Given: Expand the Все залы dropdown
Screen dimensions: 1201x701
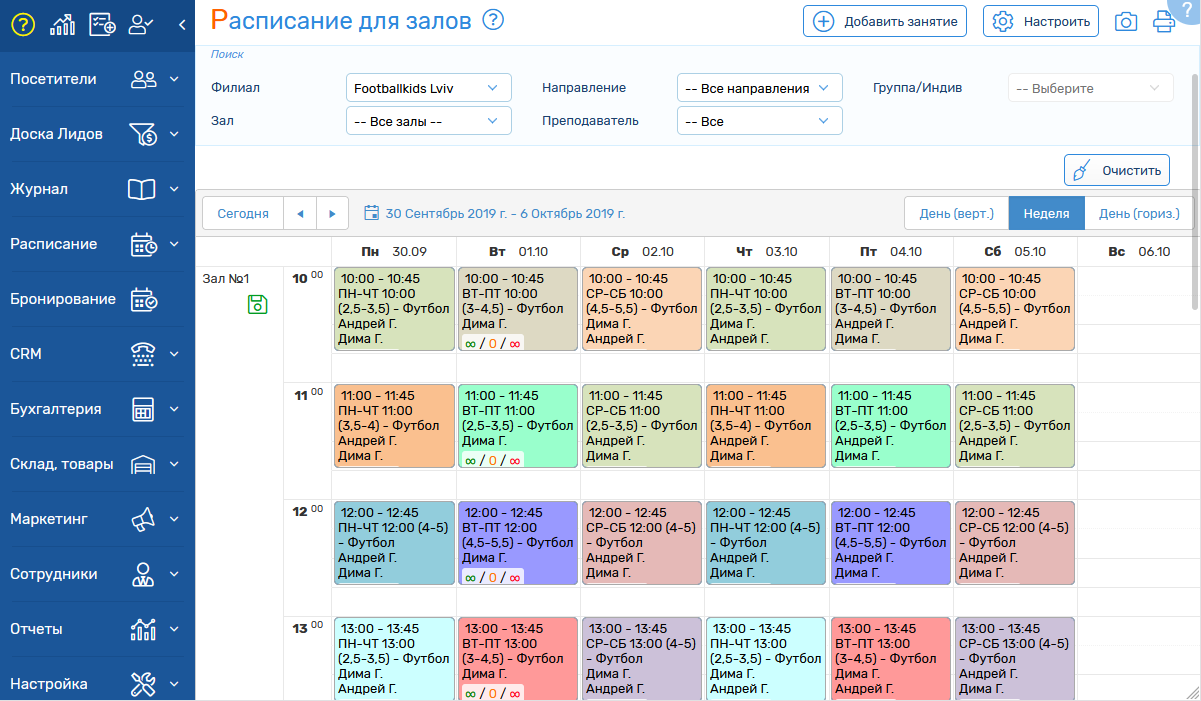Looking at the screenshot, I should pos(428,121).
